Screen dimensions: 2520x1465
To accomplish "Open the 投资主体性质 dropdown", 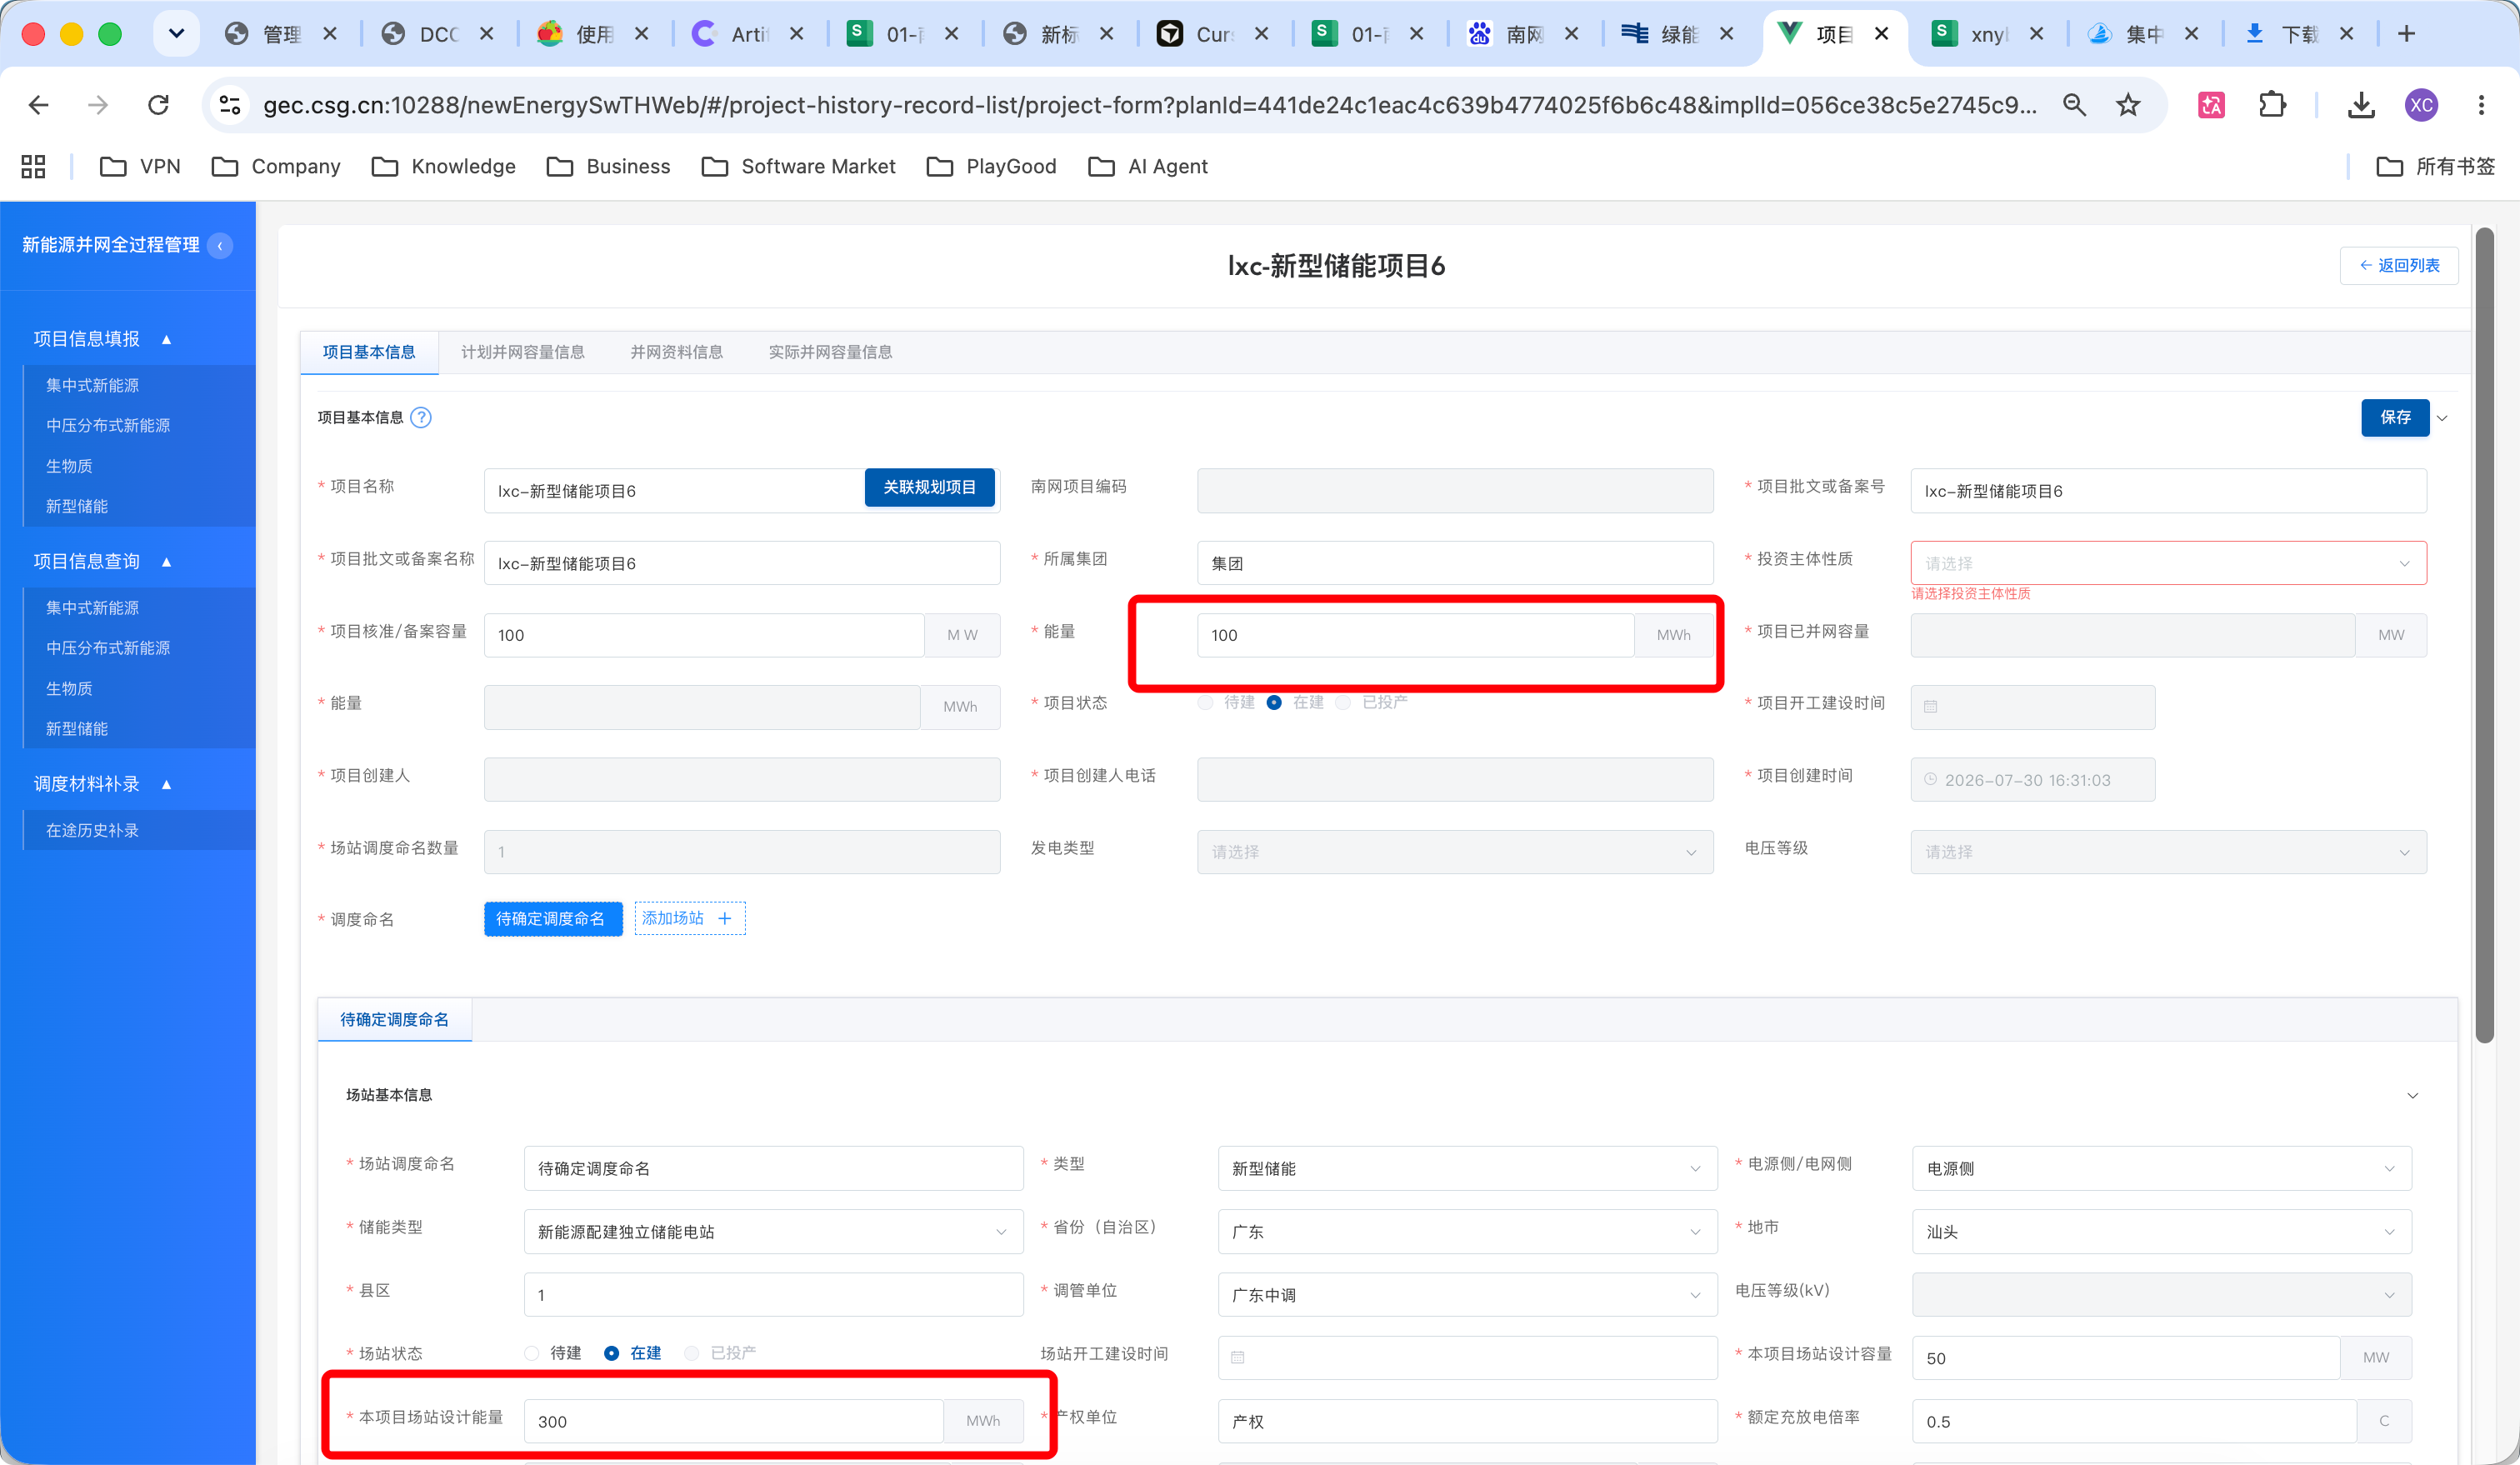I will [2168, 563].
